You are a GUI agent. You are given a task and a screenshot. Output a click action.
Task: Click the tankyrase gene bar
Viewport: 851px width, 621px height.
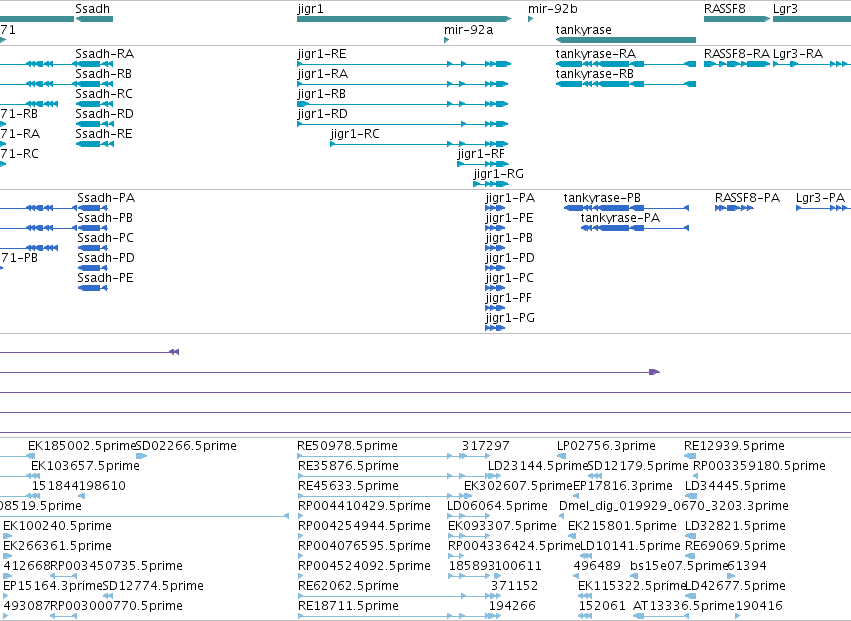tap(626, 40)
